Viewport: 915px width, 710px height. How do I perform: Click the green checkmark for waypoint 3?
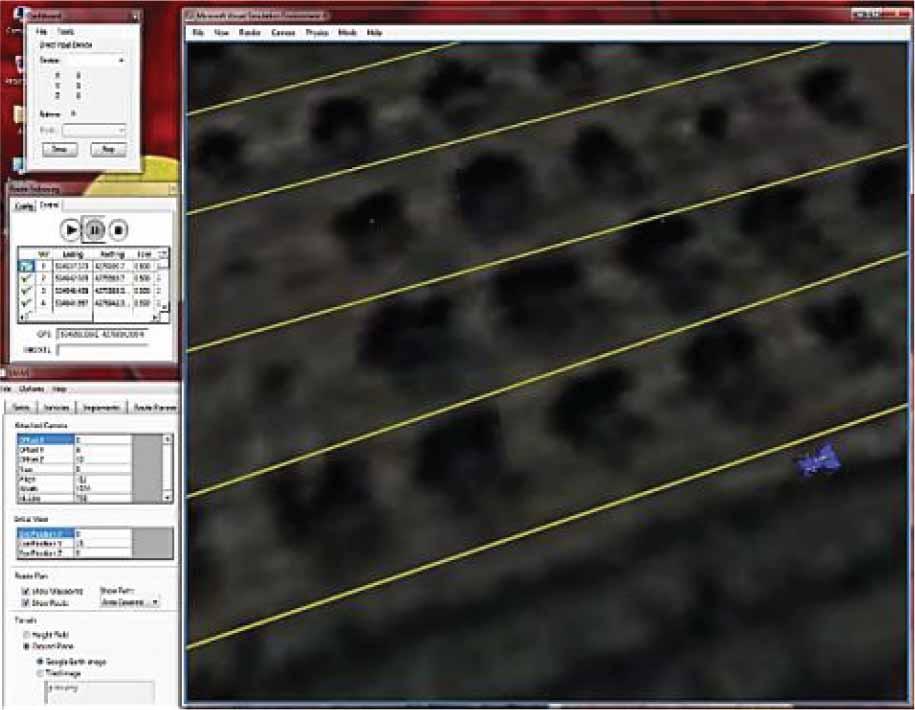pos(26,290)
